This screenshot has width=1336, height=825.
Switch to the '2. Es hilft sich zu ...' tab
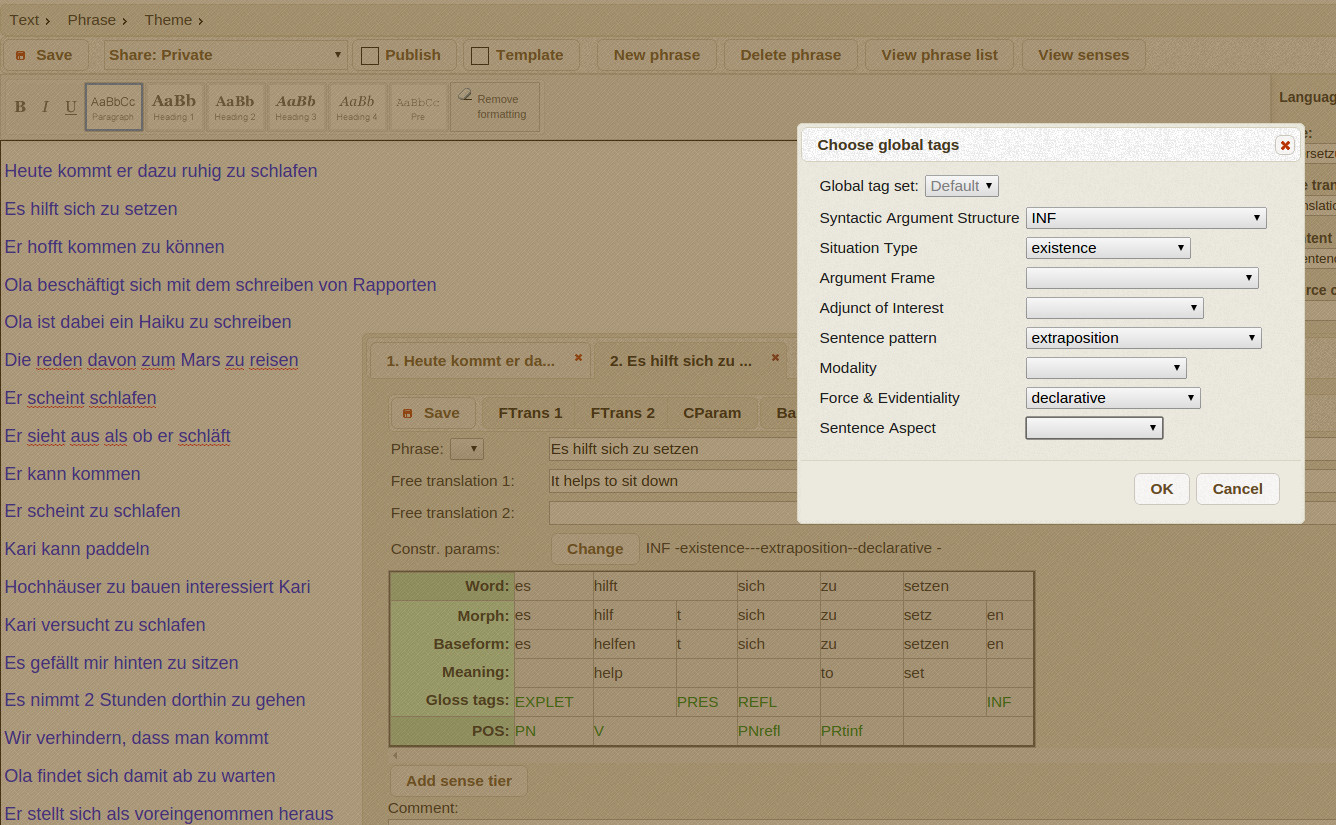[680, 361]
